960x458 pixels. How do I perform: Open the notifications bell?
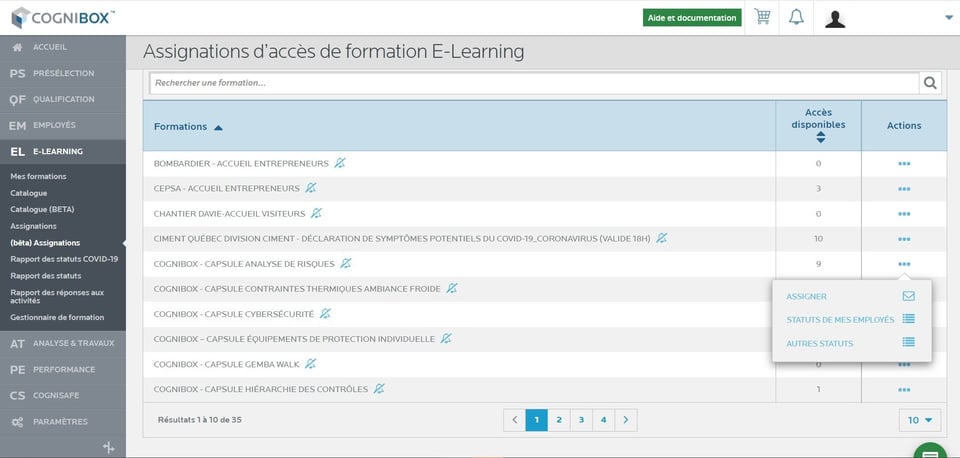796,17
